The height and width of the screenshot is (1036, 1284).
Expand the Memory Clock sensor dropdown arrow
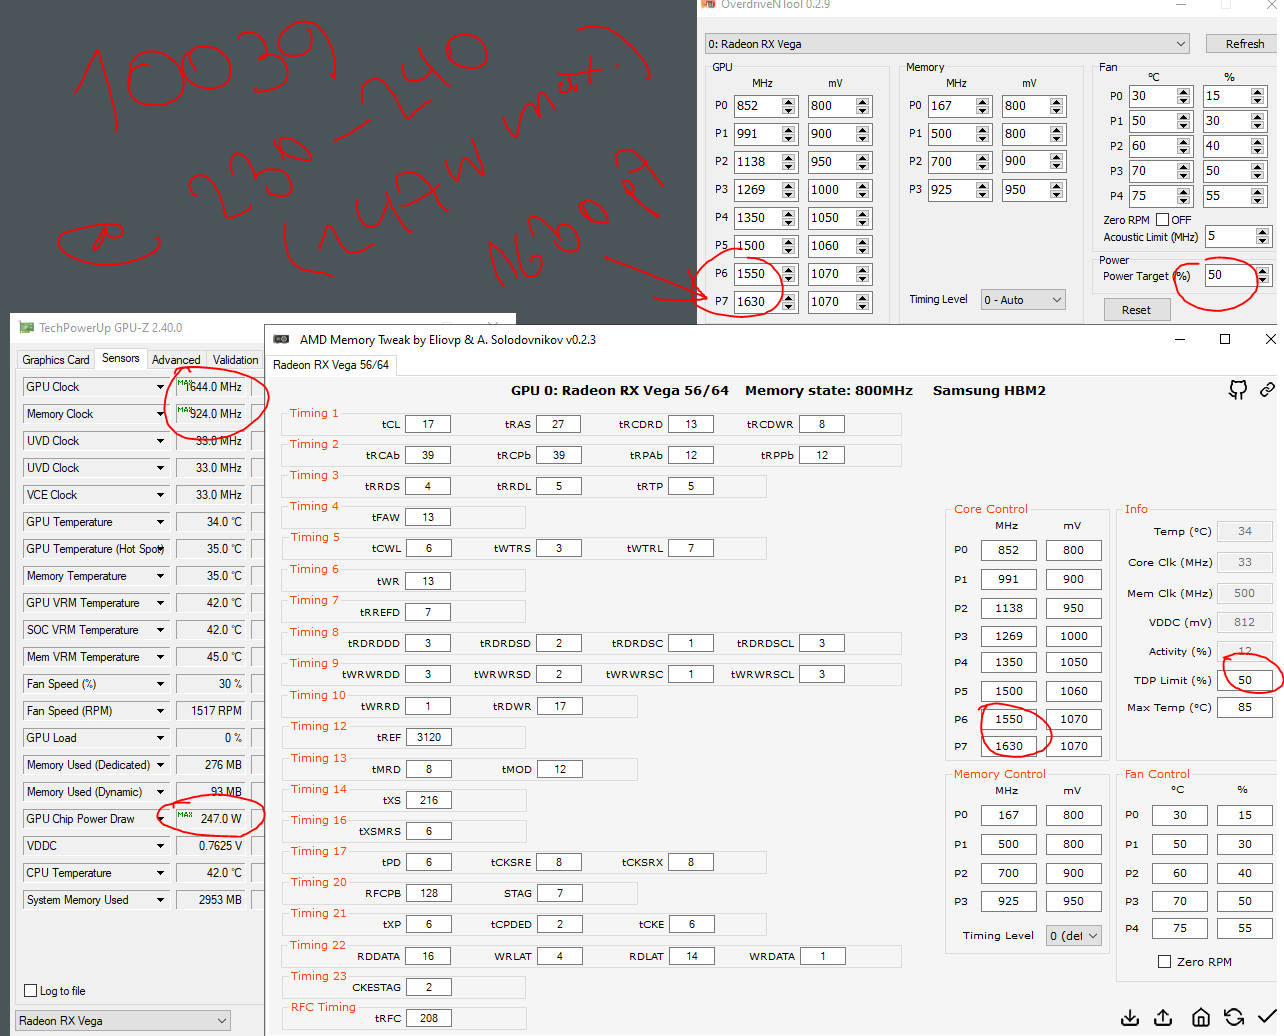coord(160,414)
